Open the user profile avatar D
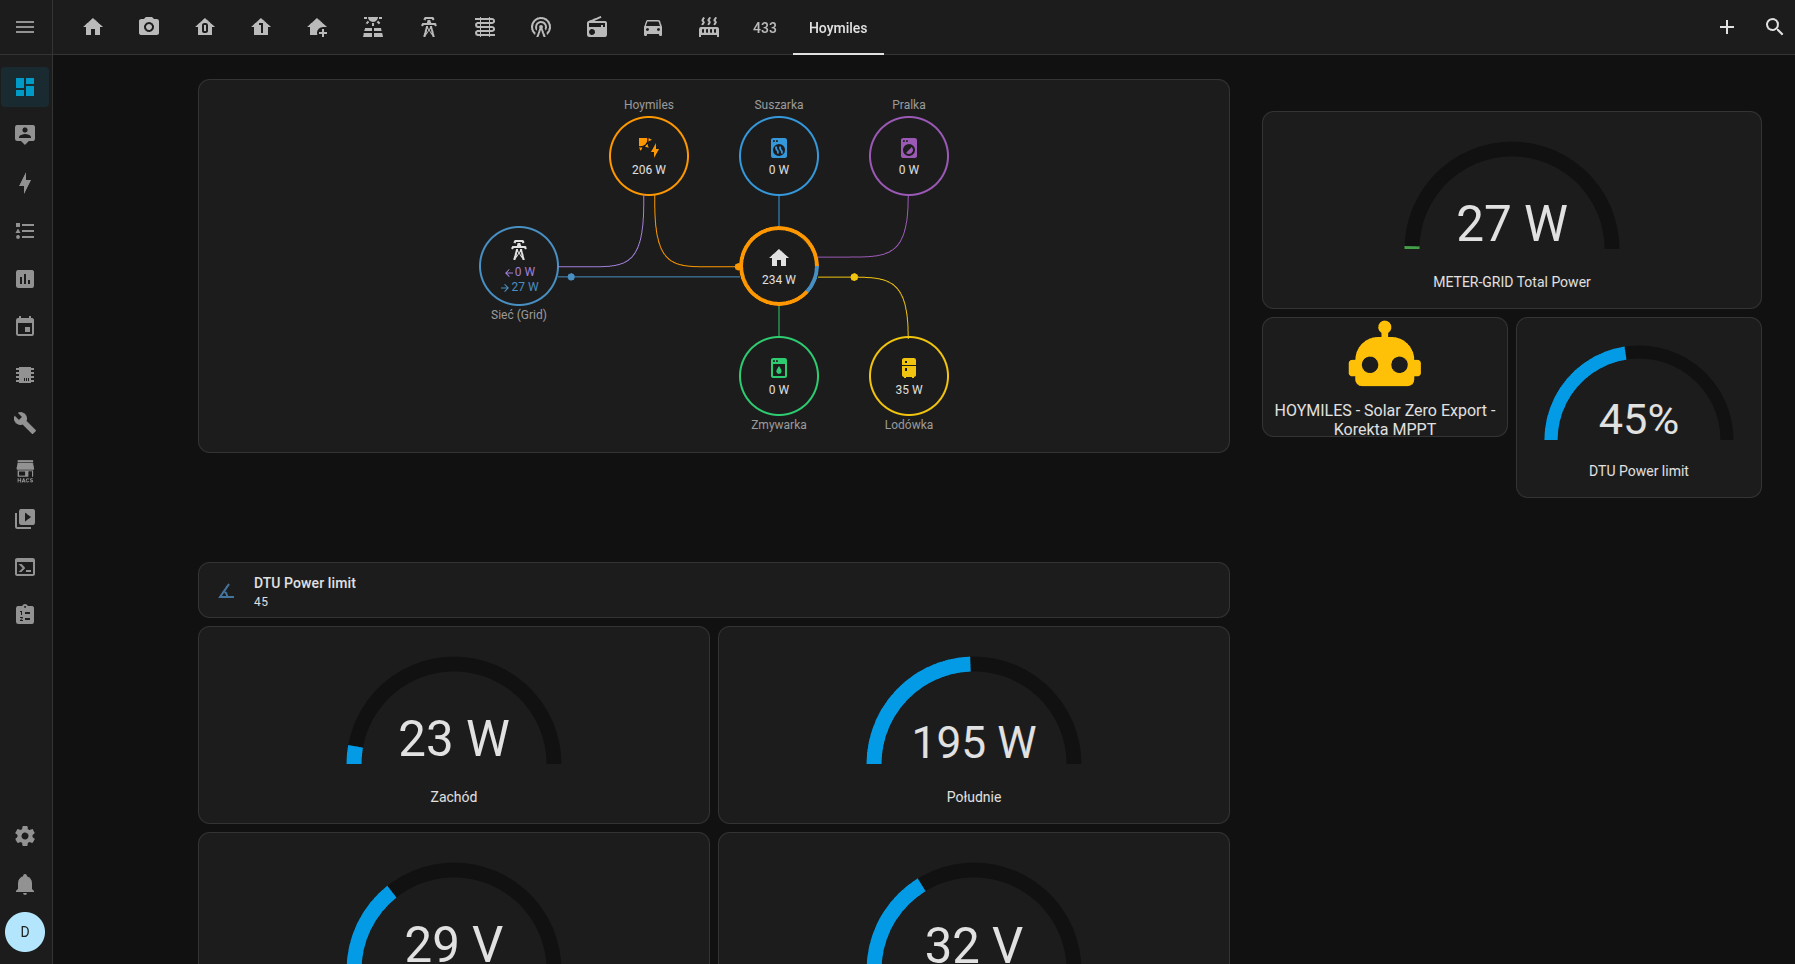Image resolution: width=1795 pixels, height=964 pixels. (25, 932)
